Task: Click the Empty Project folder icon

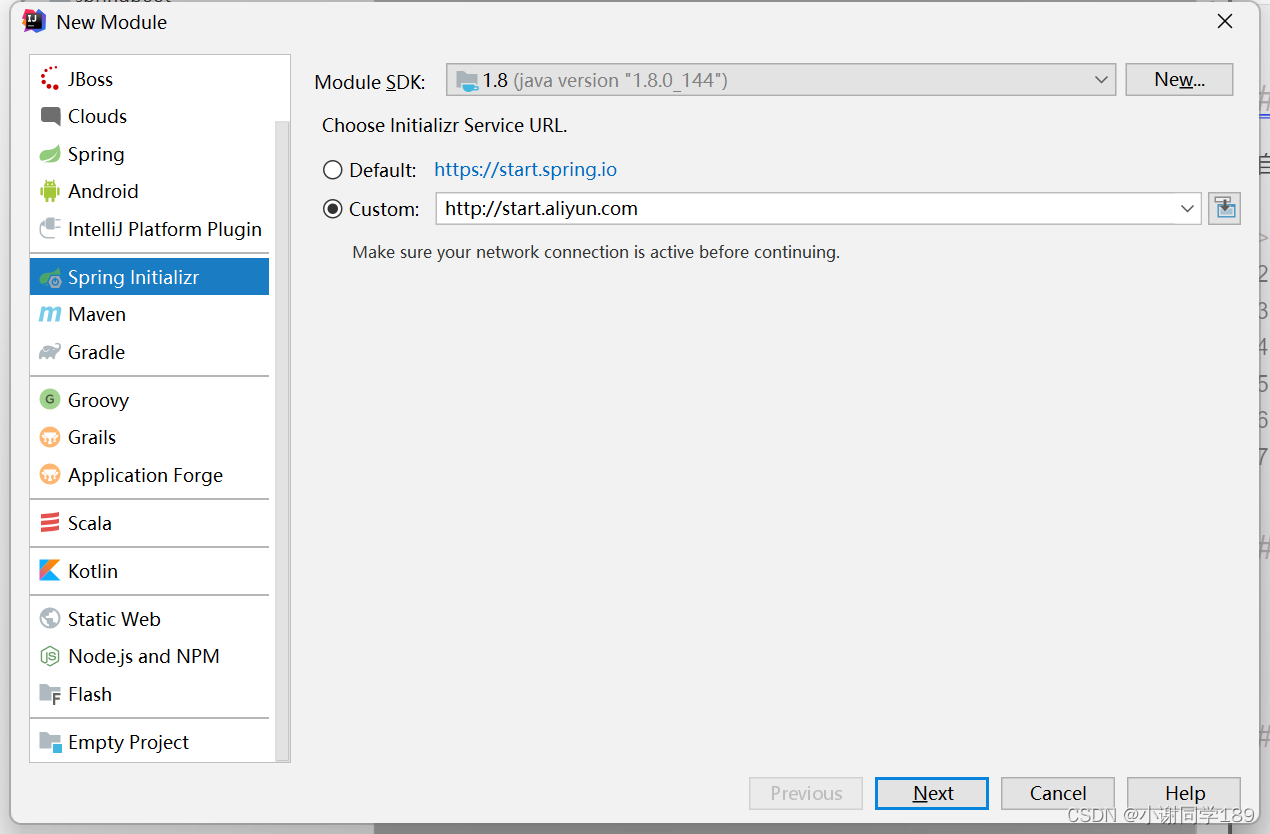Action: [50, 742]
